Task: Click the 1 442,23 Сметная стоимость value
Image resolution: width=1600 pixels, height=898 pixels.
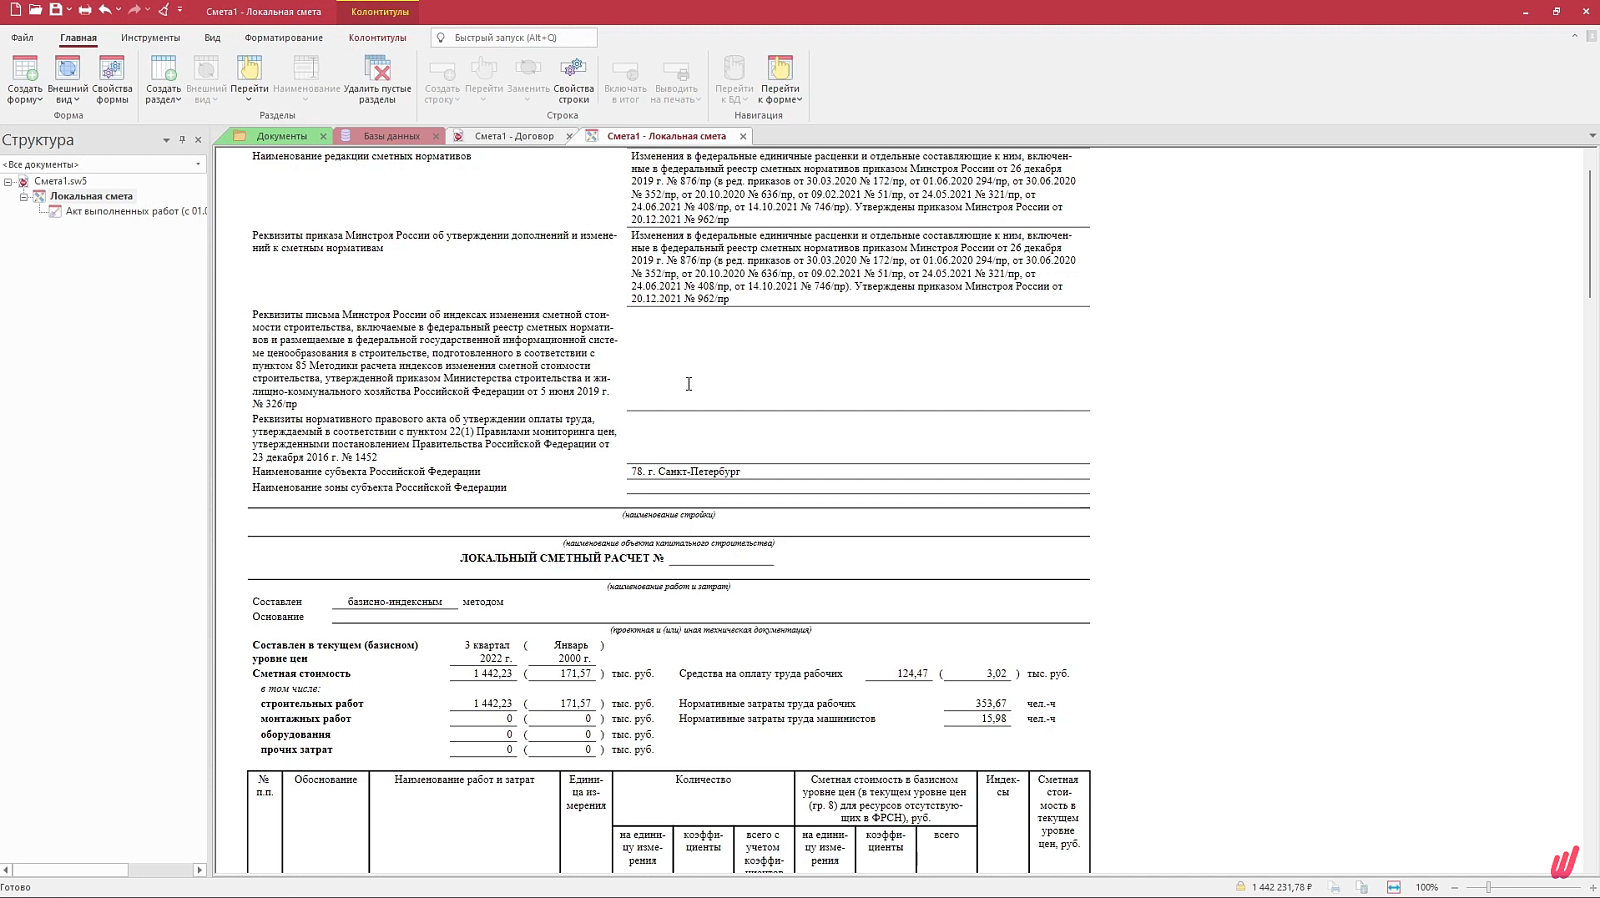Action: click(483, 674)
